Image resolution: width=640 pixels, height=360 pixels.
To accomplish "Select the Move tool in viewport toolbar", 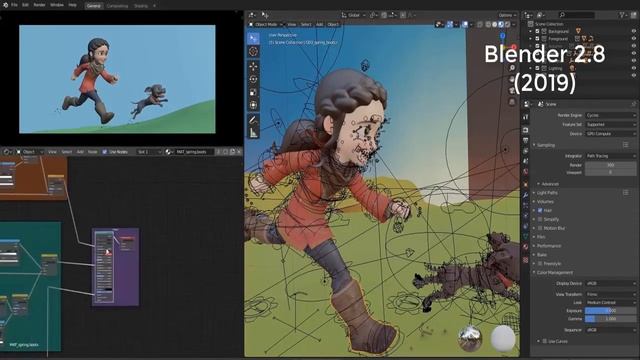I will click(253, 67).
